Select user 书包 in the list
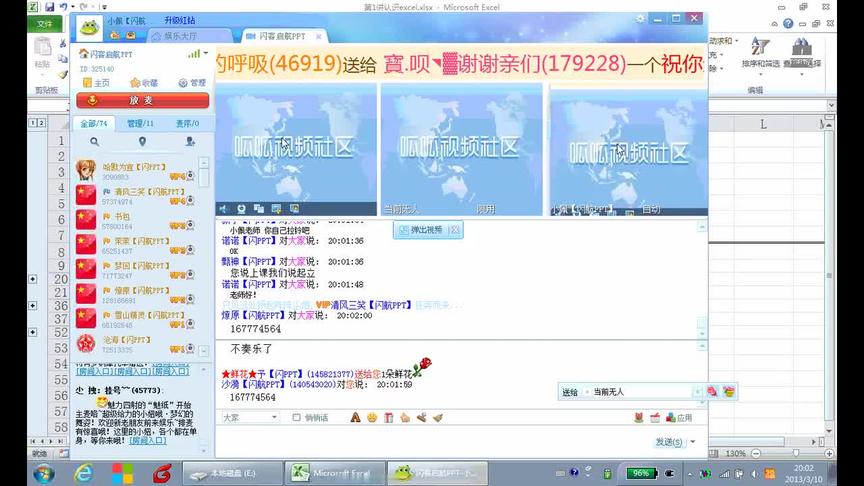864x486 pixels. [136, 221]
